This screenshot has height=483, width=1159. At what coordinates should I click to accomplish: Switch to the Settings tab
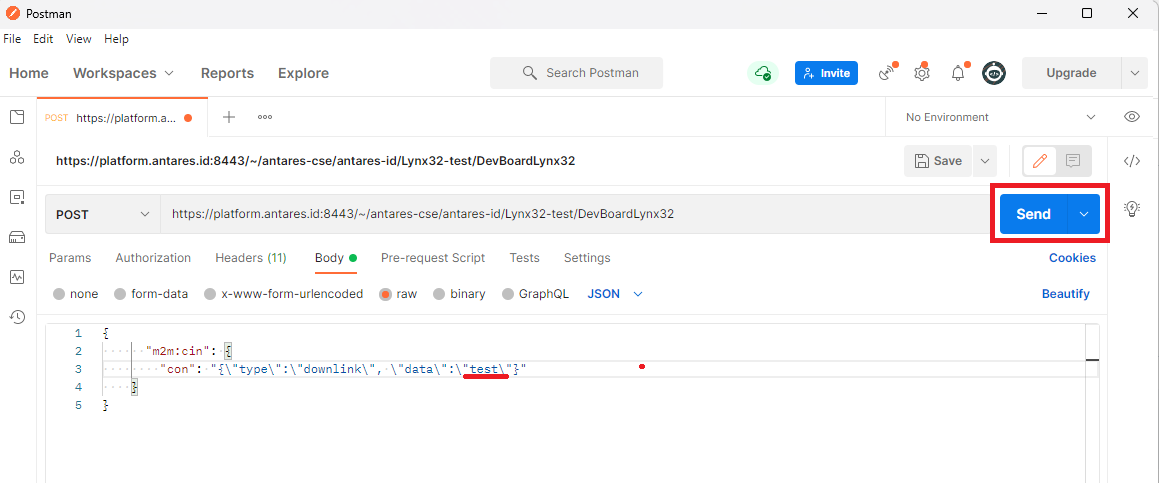tap(587, 258)
